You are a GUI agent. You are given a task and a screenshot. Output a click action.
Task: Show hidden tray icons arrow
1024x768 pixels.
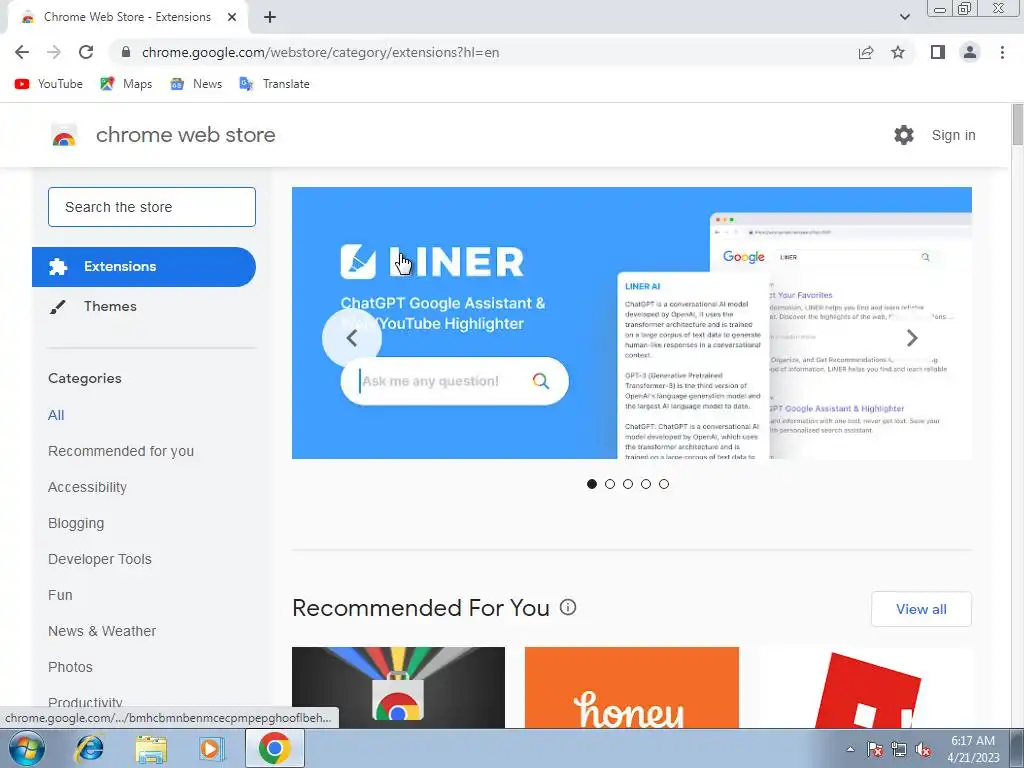pyautogui.click(x=850, y=750)
